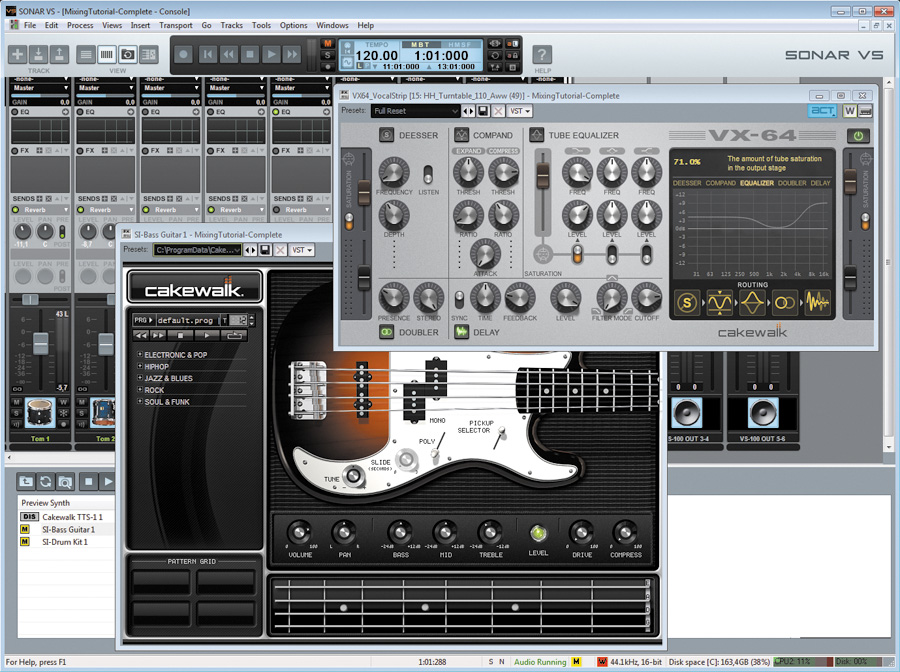
Task: Click the Help question mark icon
Action: pos(541,54)
